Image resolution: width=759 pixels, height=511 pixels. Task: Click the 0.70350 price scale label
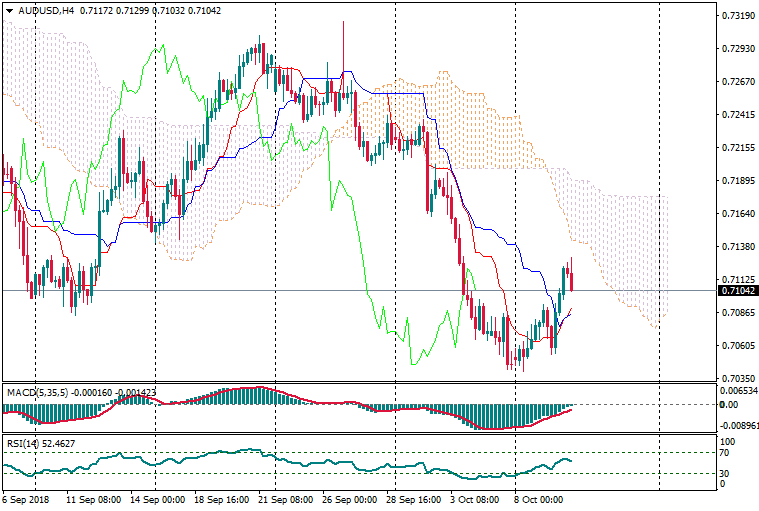(737, 378)
